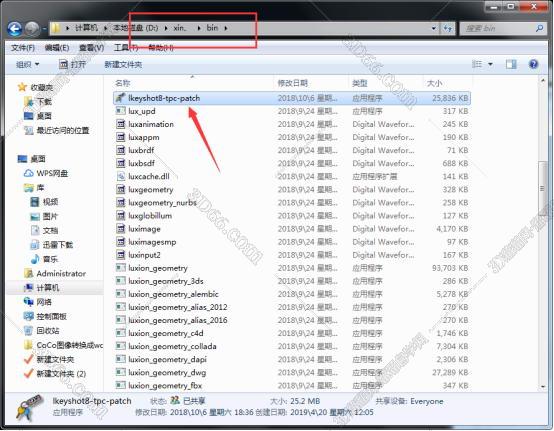
Task: Select the luxappm file icon
Action: pyautogui.click(x=121, y=137)
